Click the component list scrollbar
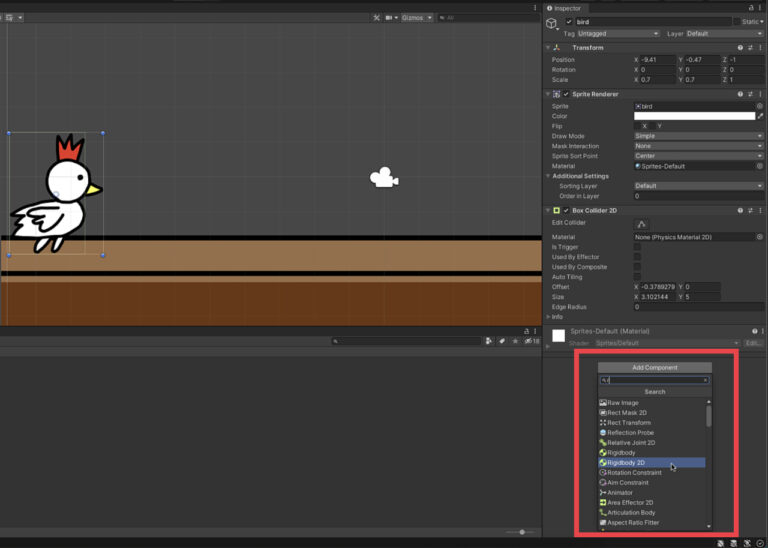Viewport: 768px width, 548px height. [x=709, y=416]
